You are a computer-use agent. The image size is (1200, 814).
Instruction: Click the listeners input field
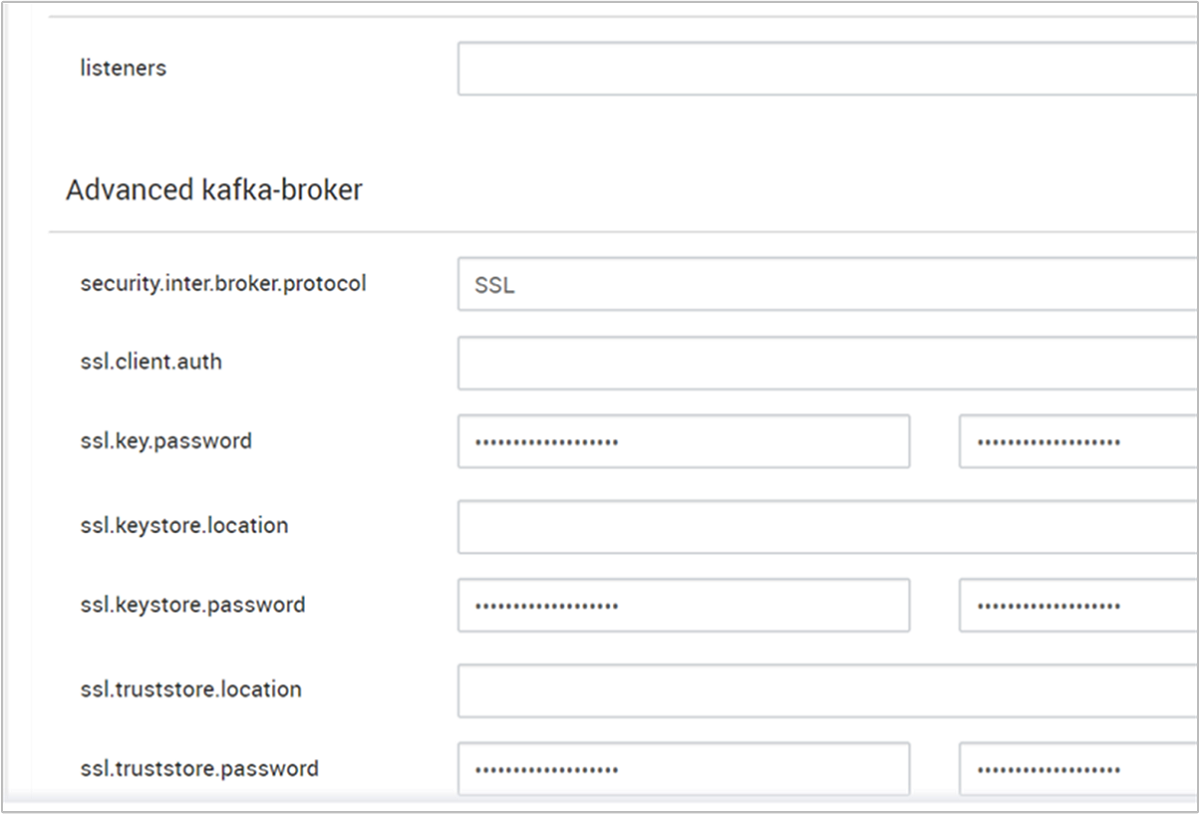tap(800, 68)
